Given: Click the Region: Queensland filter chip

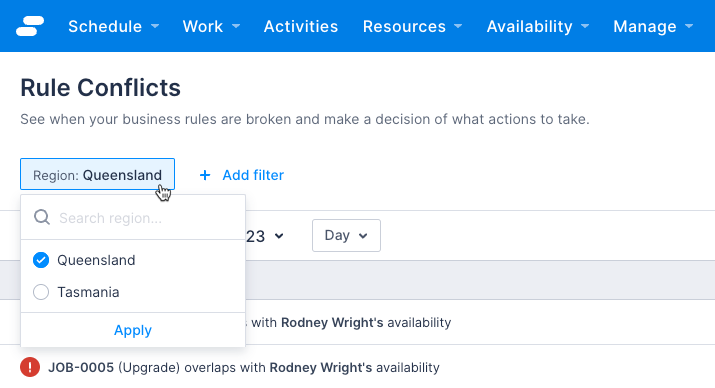Looking at the screenshot, I should click(x=97, y=174).
